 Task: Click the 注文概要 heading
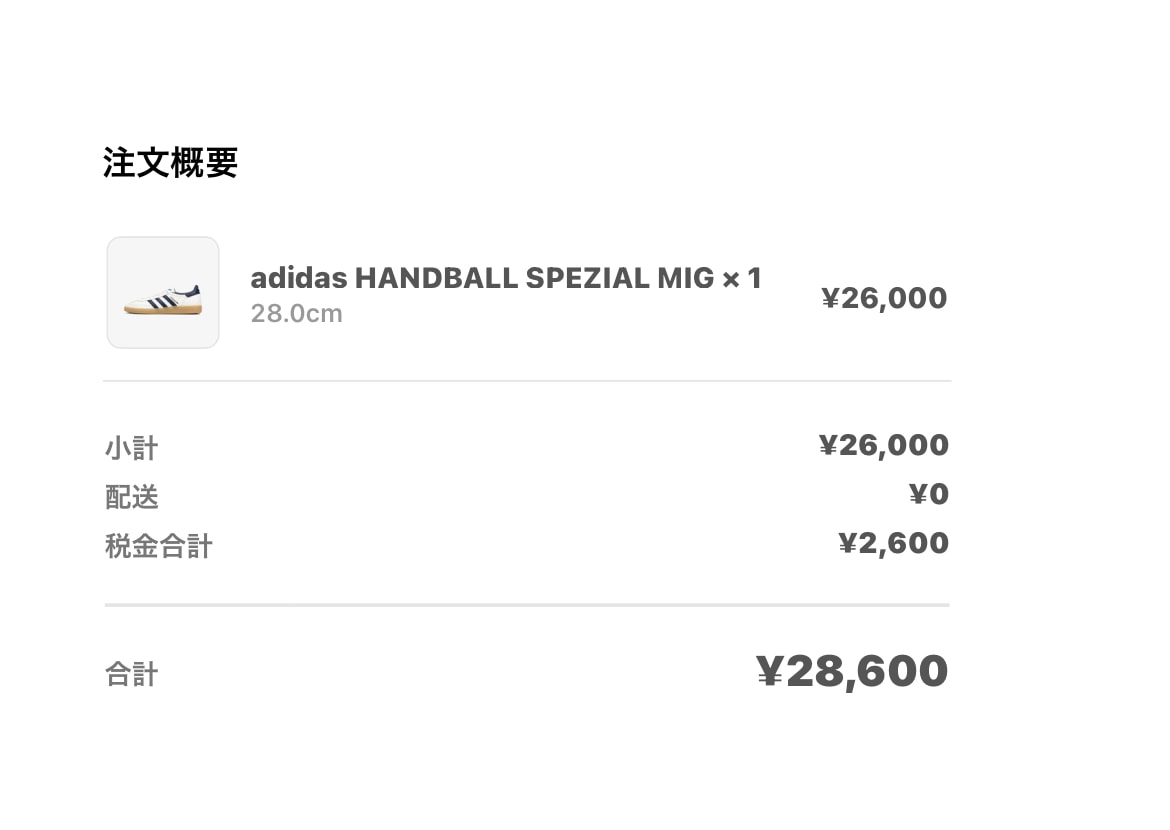[170, 162]
